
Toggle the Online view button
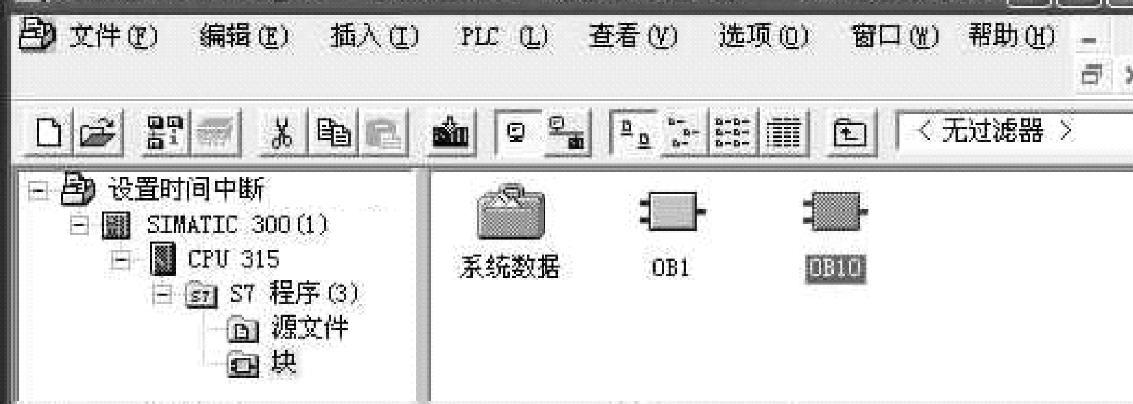point(567,133)
